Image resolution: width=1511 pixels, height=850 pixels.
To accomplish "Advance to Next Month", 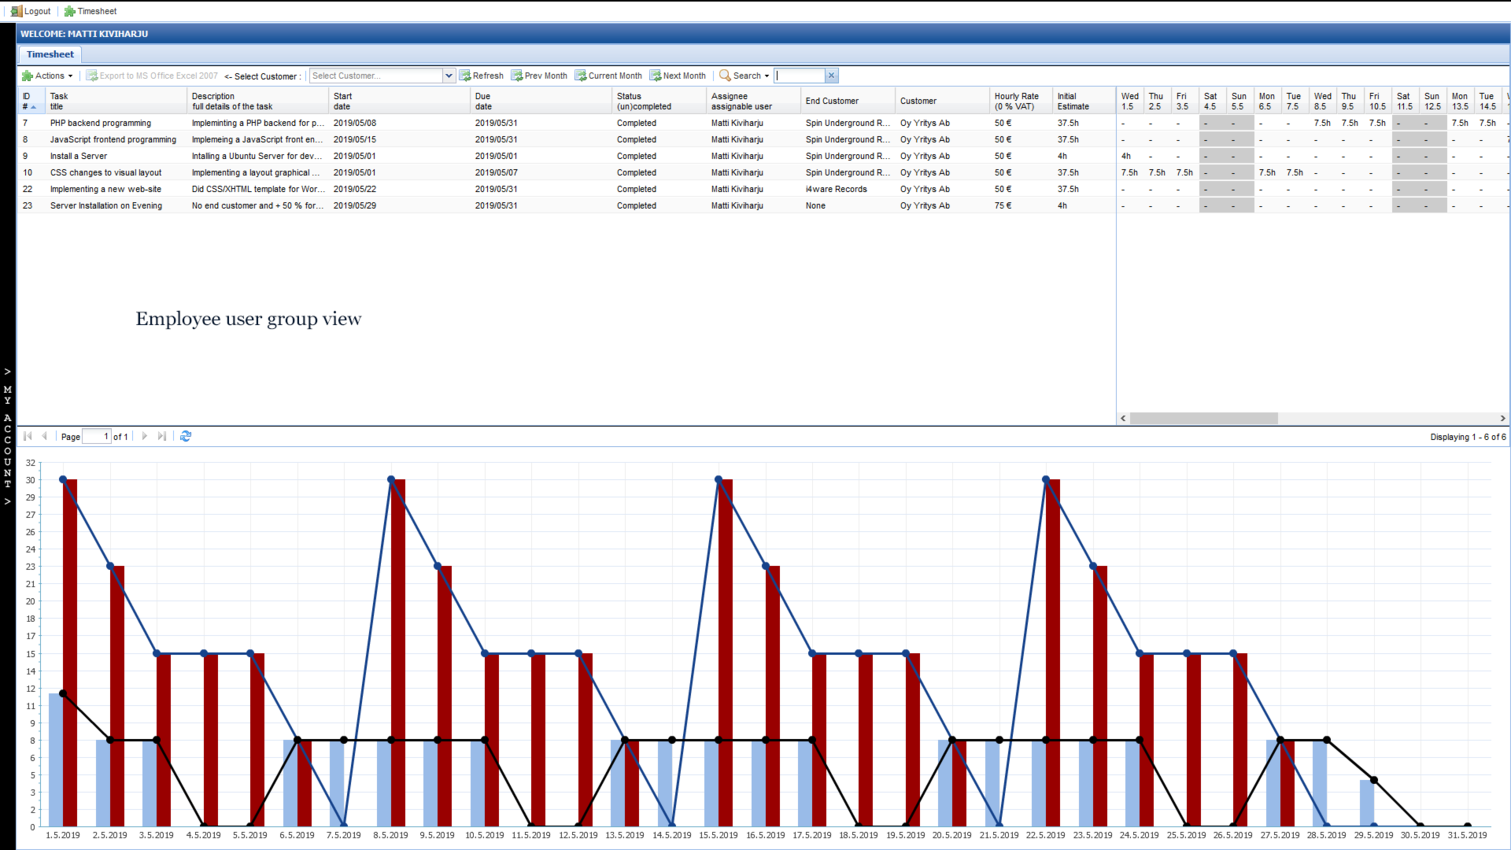I will pos(677,76).
